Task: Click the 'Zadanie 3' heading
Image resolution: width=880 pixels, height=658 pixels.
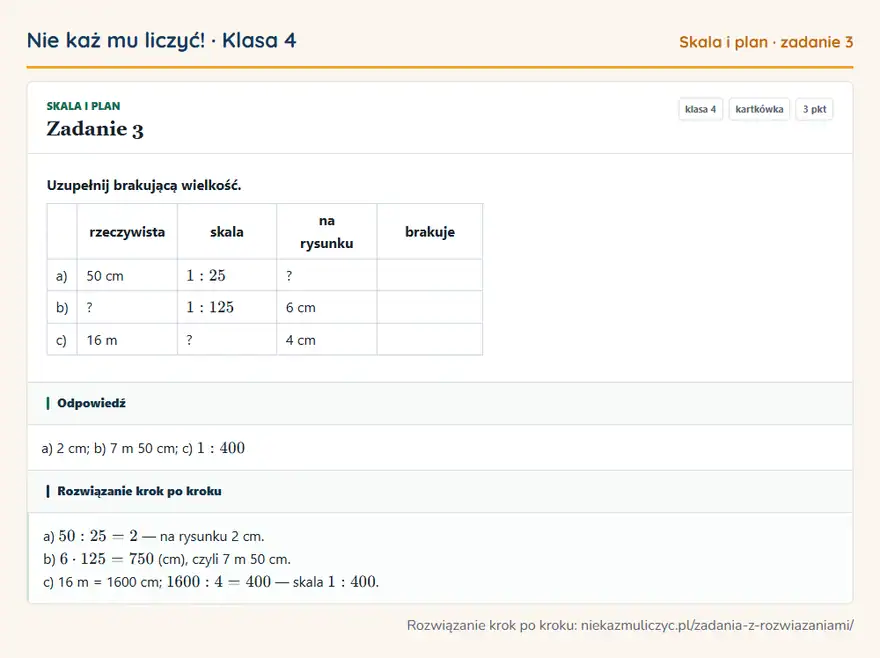Action: pos(95,129)
